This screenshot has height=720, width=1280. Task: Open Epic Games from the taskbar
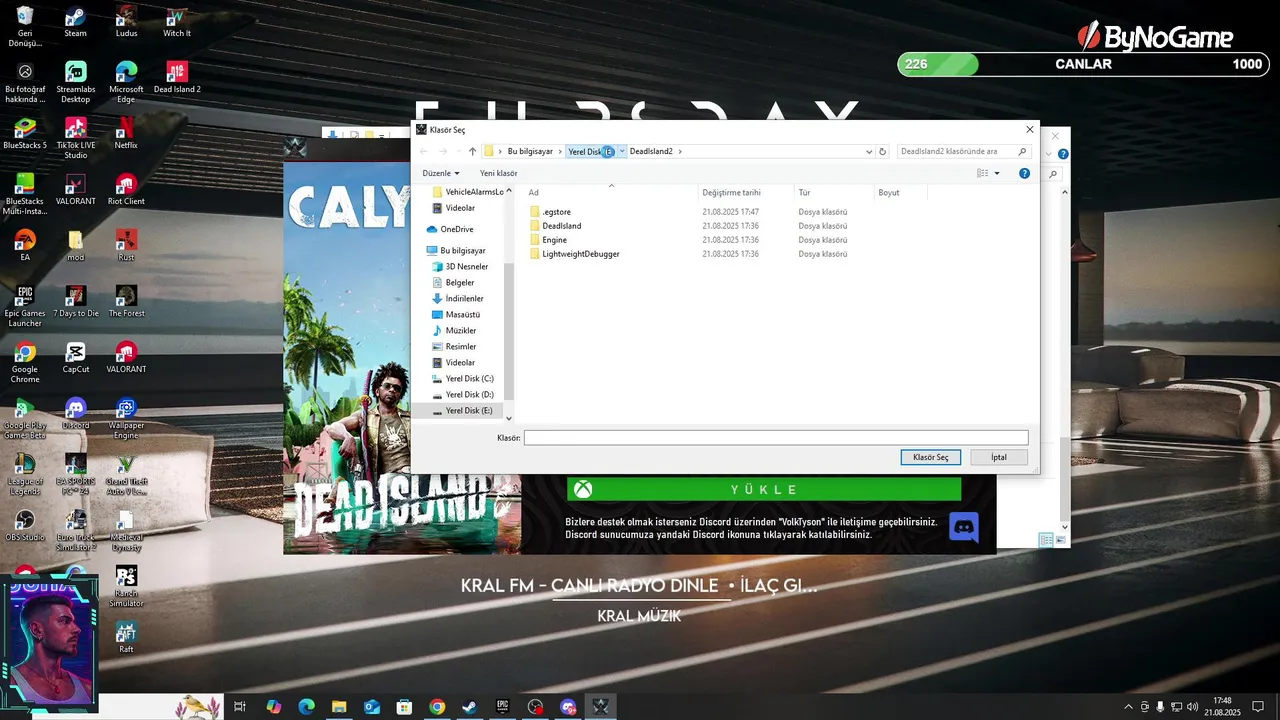click(x=502, y=706)
